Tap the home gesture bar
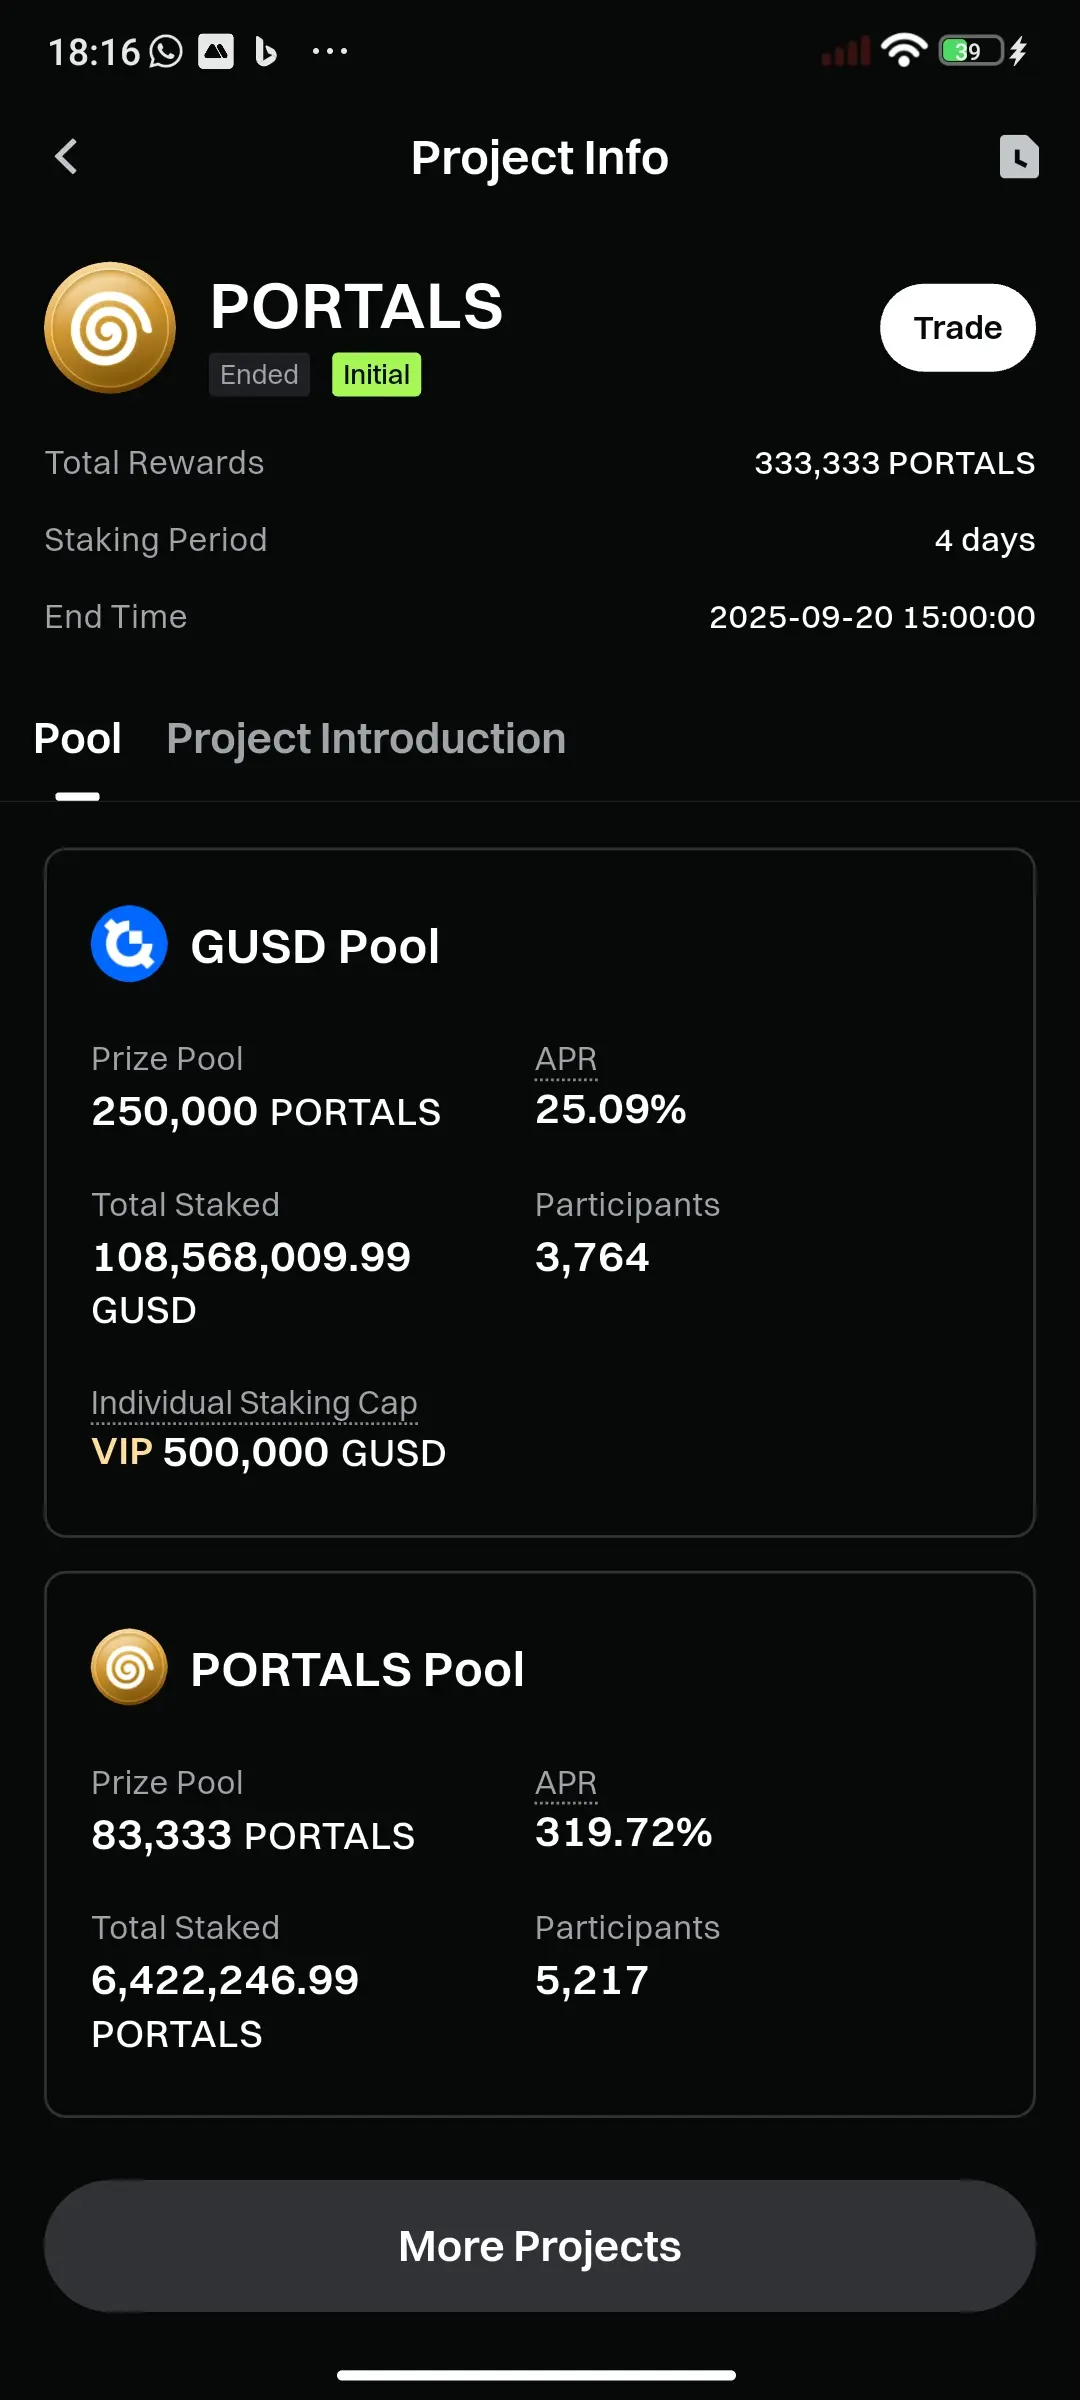1080x2400 pixels. (537, 2375)
